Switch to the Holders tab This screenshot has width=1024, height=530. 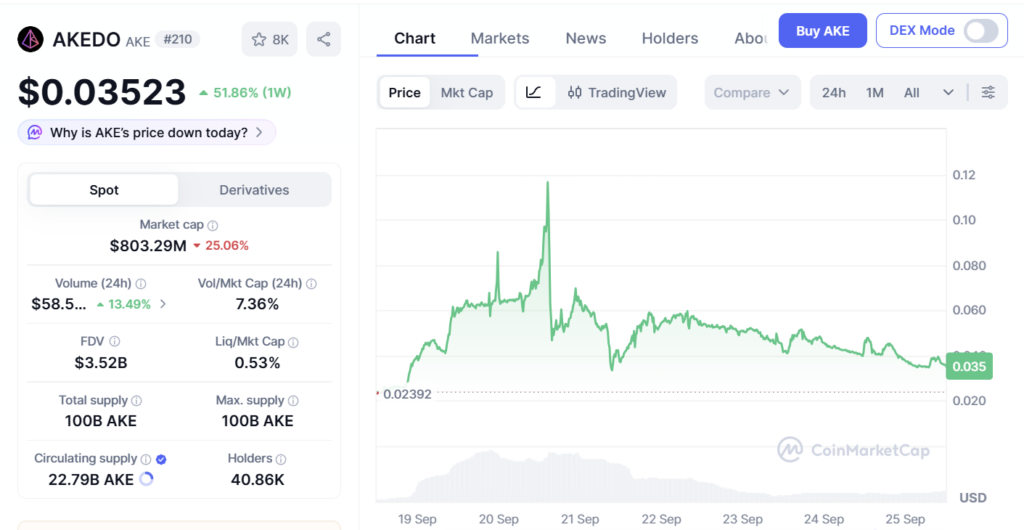670,39
